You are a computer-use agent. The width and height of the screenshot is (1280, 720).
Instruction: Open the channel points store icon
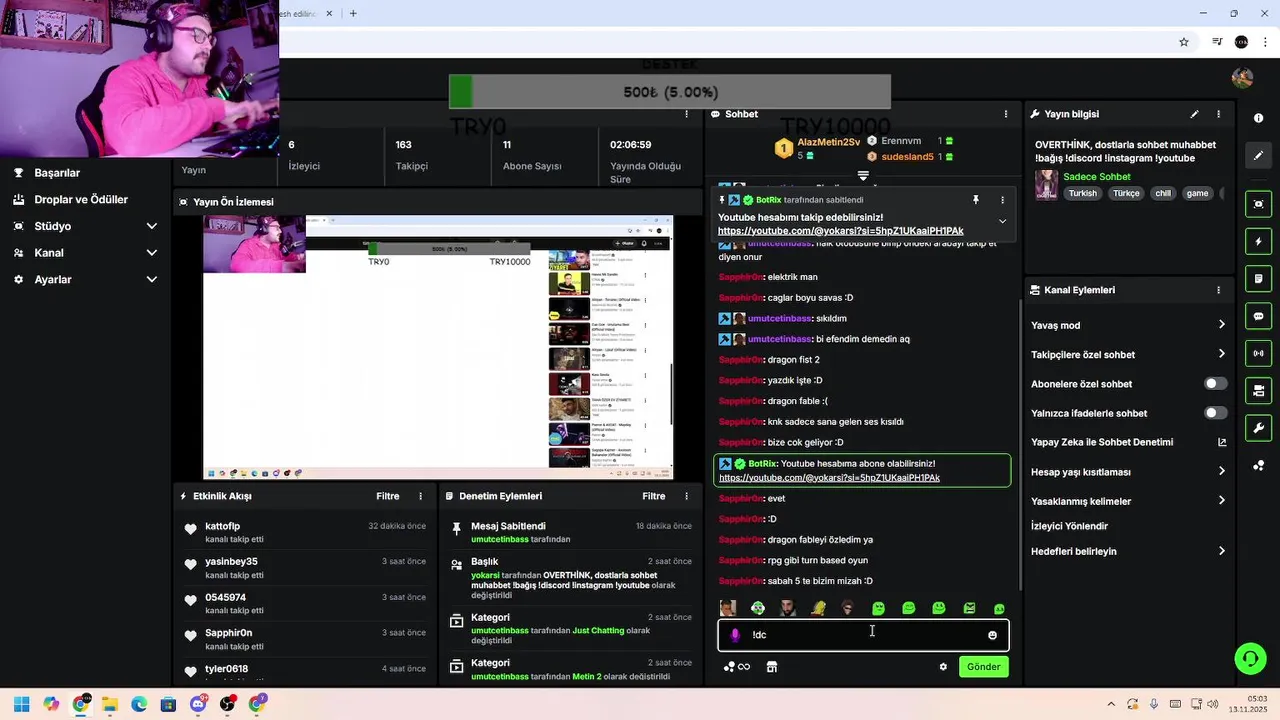click(772, 667)
